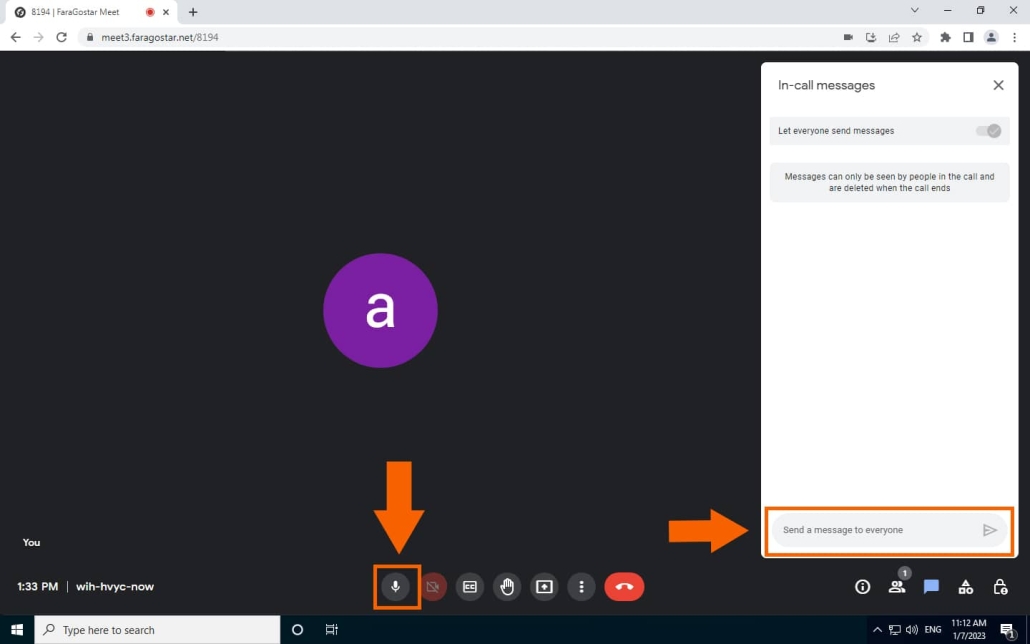This screenshot has height=644, width=1030.
Task: Close the In-call messages panel
Action: pyautogui.click(x=998, y=86)
